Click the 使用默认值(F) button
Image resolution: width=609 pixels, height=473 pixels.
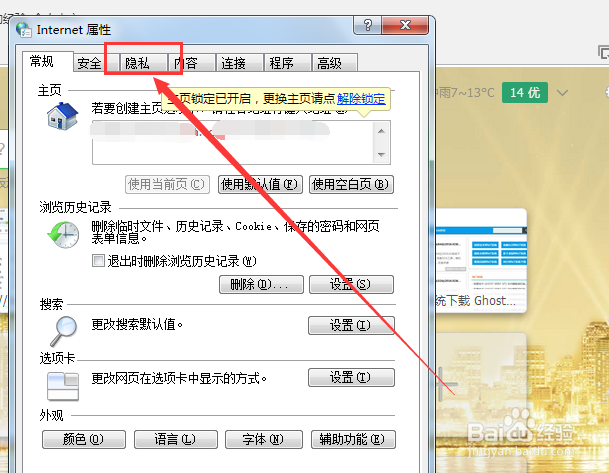click(x=260, y=184)
